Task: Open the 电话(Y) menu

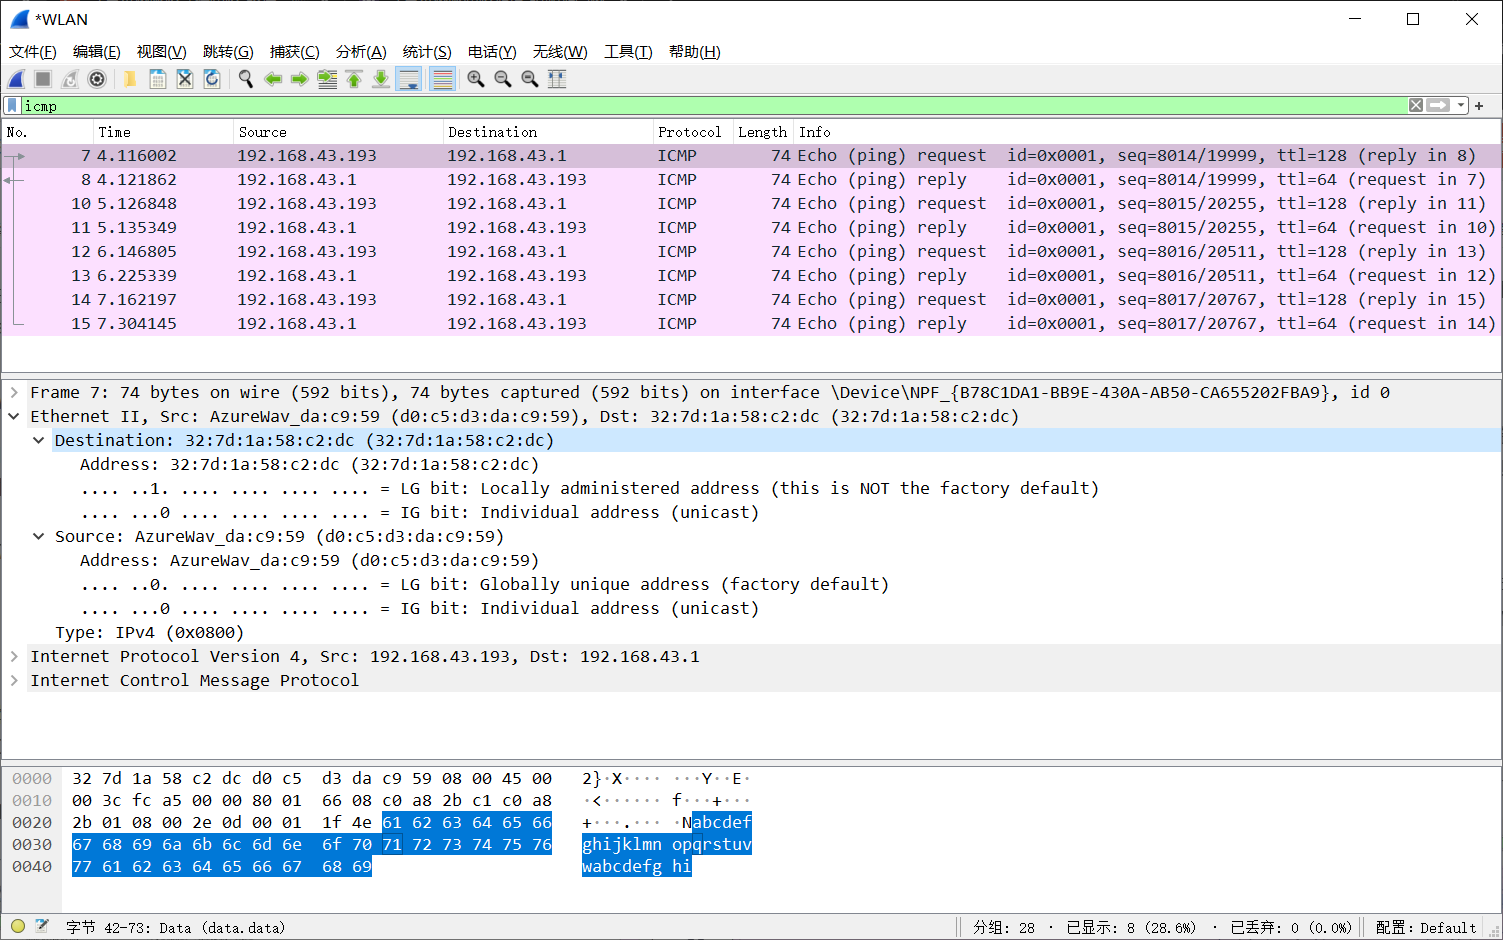Action: tap(492, 52)
